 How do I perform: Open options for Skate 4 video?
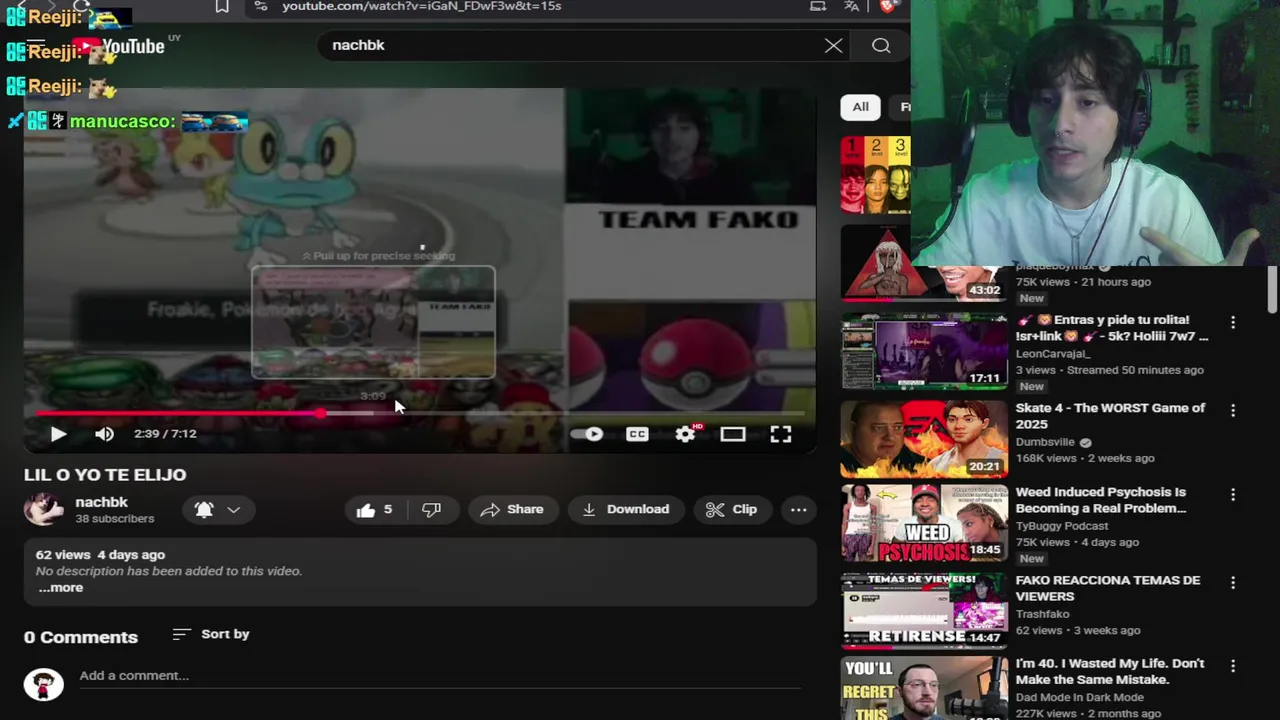coord(1233,410)
